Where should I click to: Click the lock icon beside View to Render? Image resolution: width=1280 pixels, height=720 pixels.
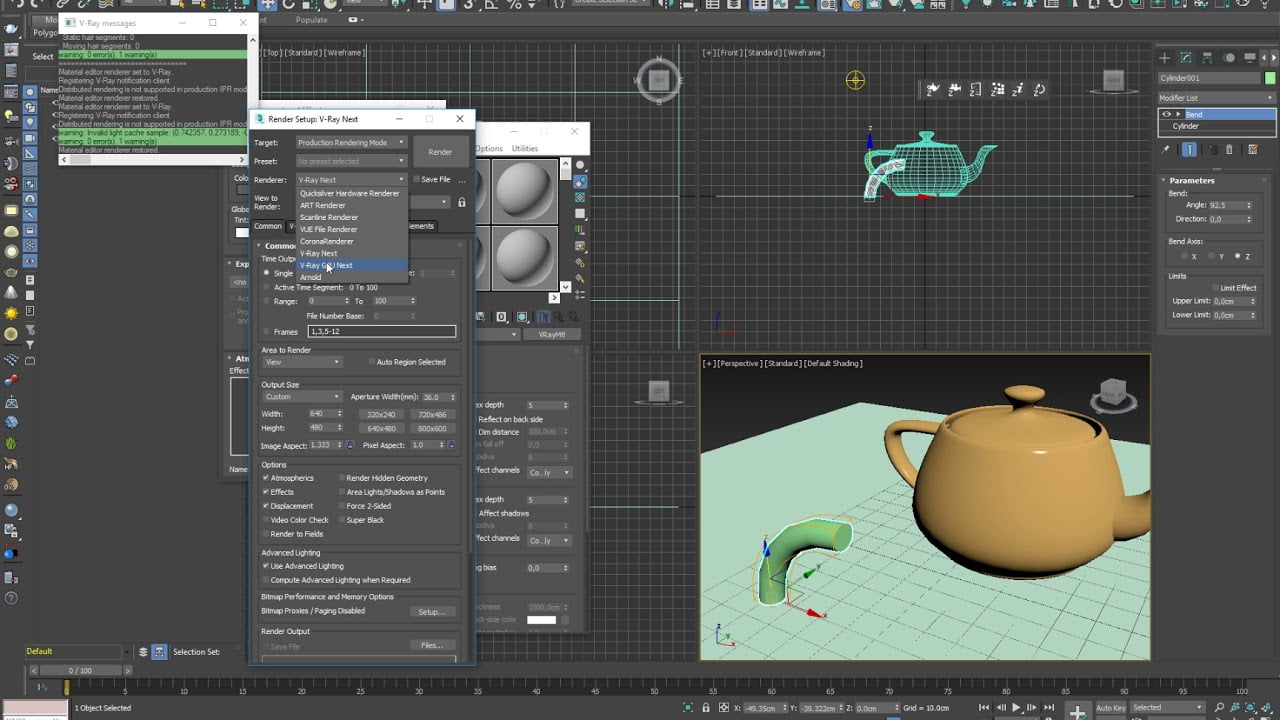tap(461, 202)
